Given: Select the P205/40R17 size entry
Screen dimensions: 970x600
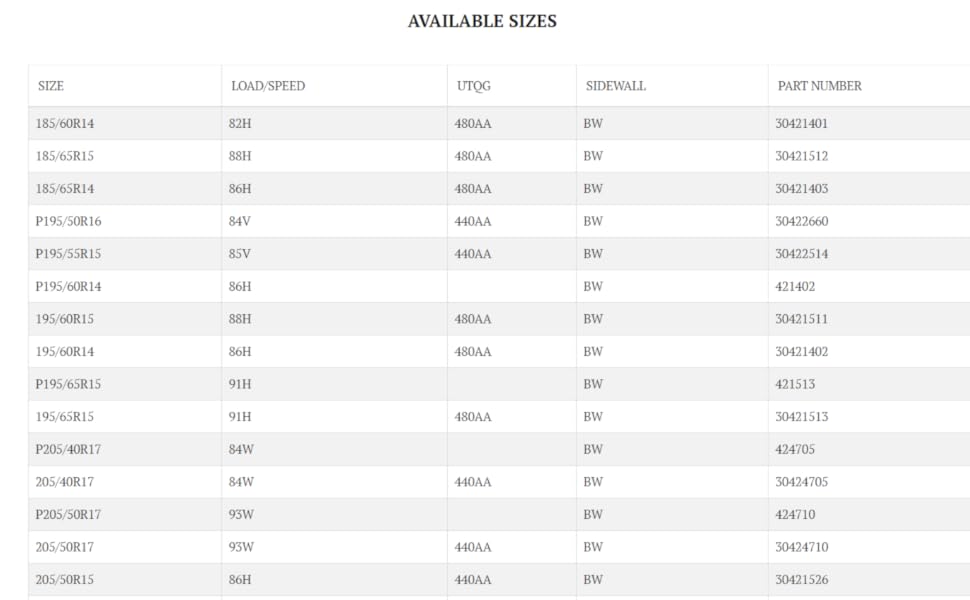Looking at the screenshot, I should (68, 449).
